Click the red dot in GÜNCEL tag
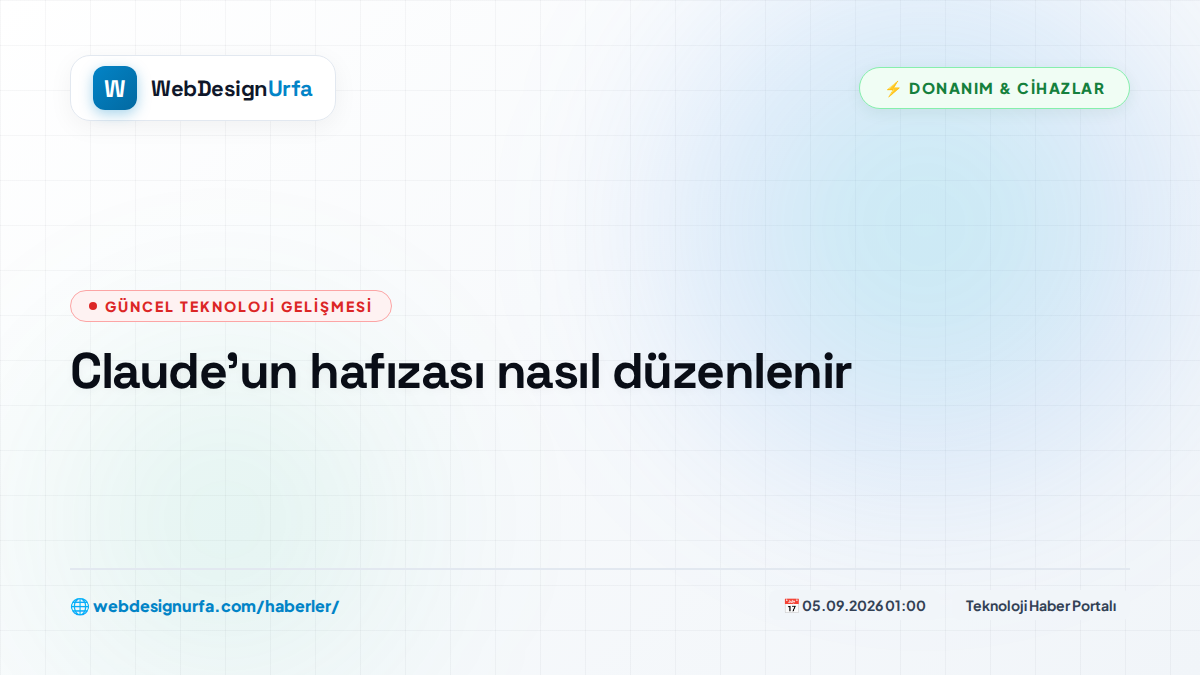Image resolution: width=1200 pixels, height=675 pixels. (x=93, y=306)
